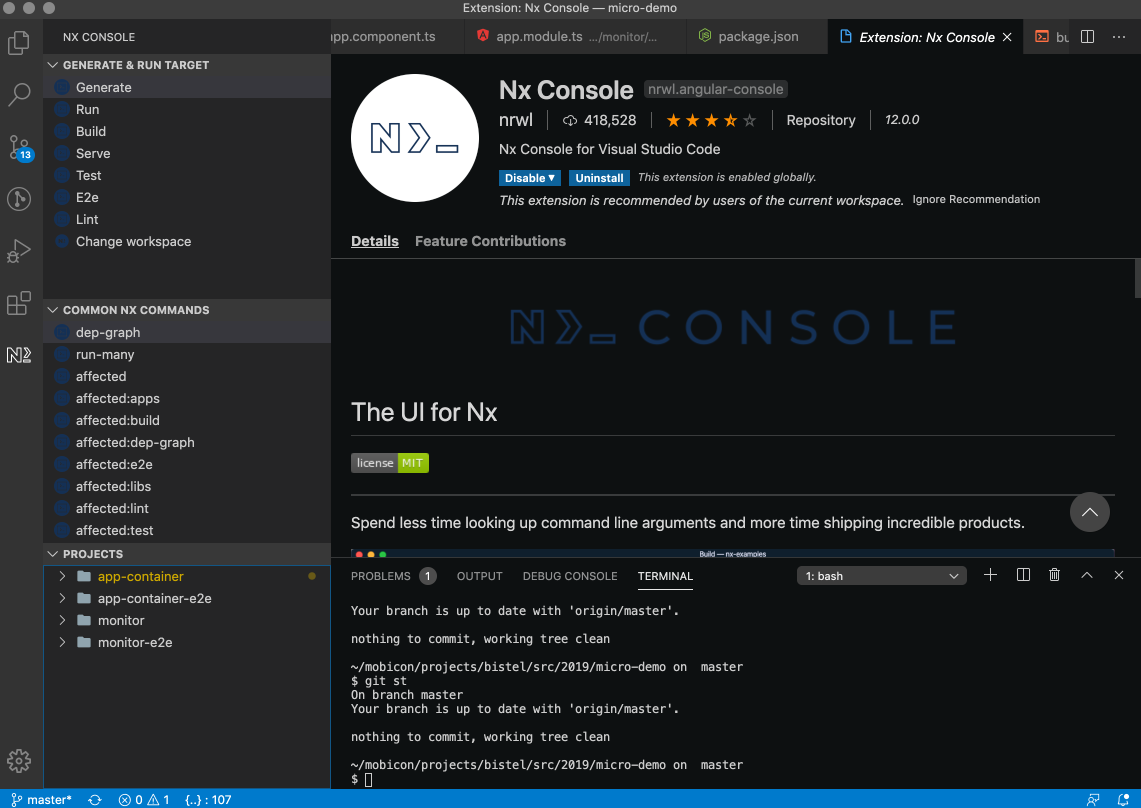Click the extension page vertical scrollbar
This screenshot has width=1141, height=808.
[1137, 278]
